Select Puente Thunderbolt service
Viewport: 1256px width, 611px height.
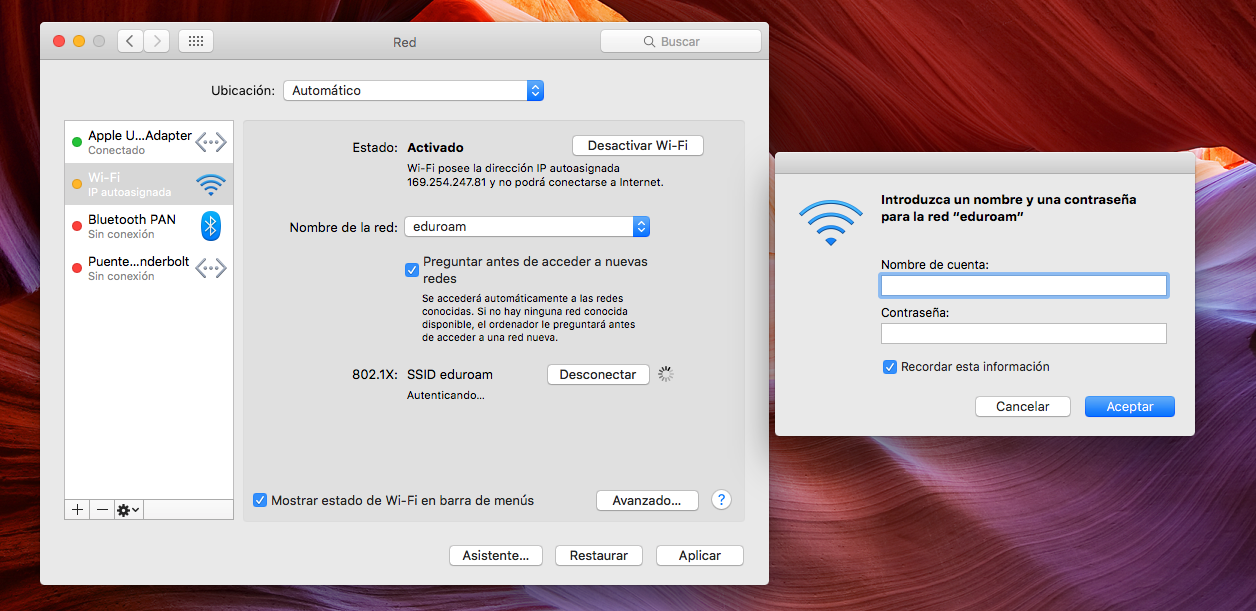(x=149, y=268)
